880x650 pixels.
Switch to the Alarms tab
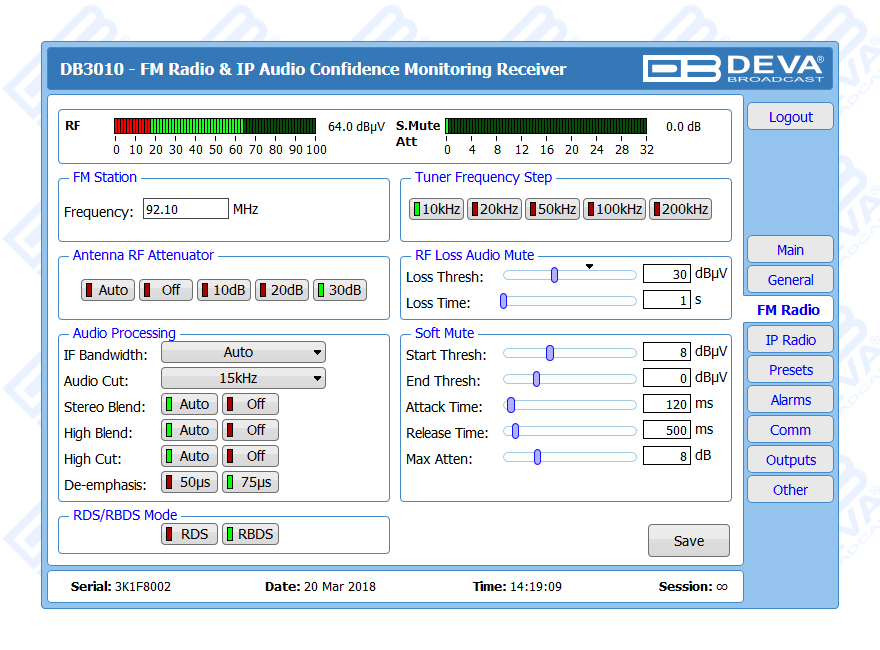coord(790,400)
